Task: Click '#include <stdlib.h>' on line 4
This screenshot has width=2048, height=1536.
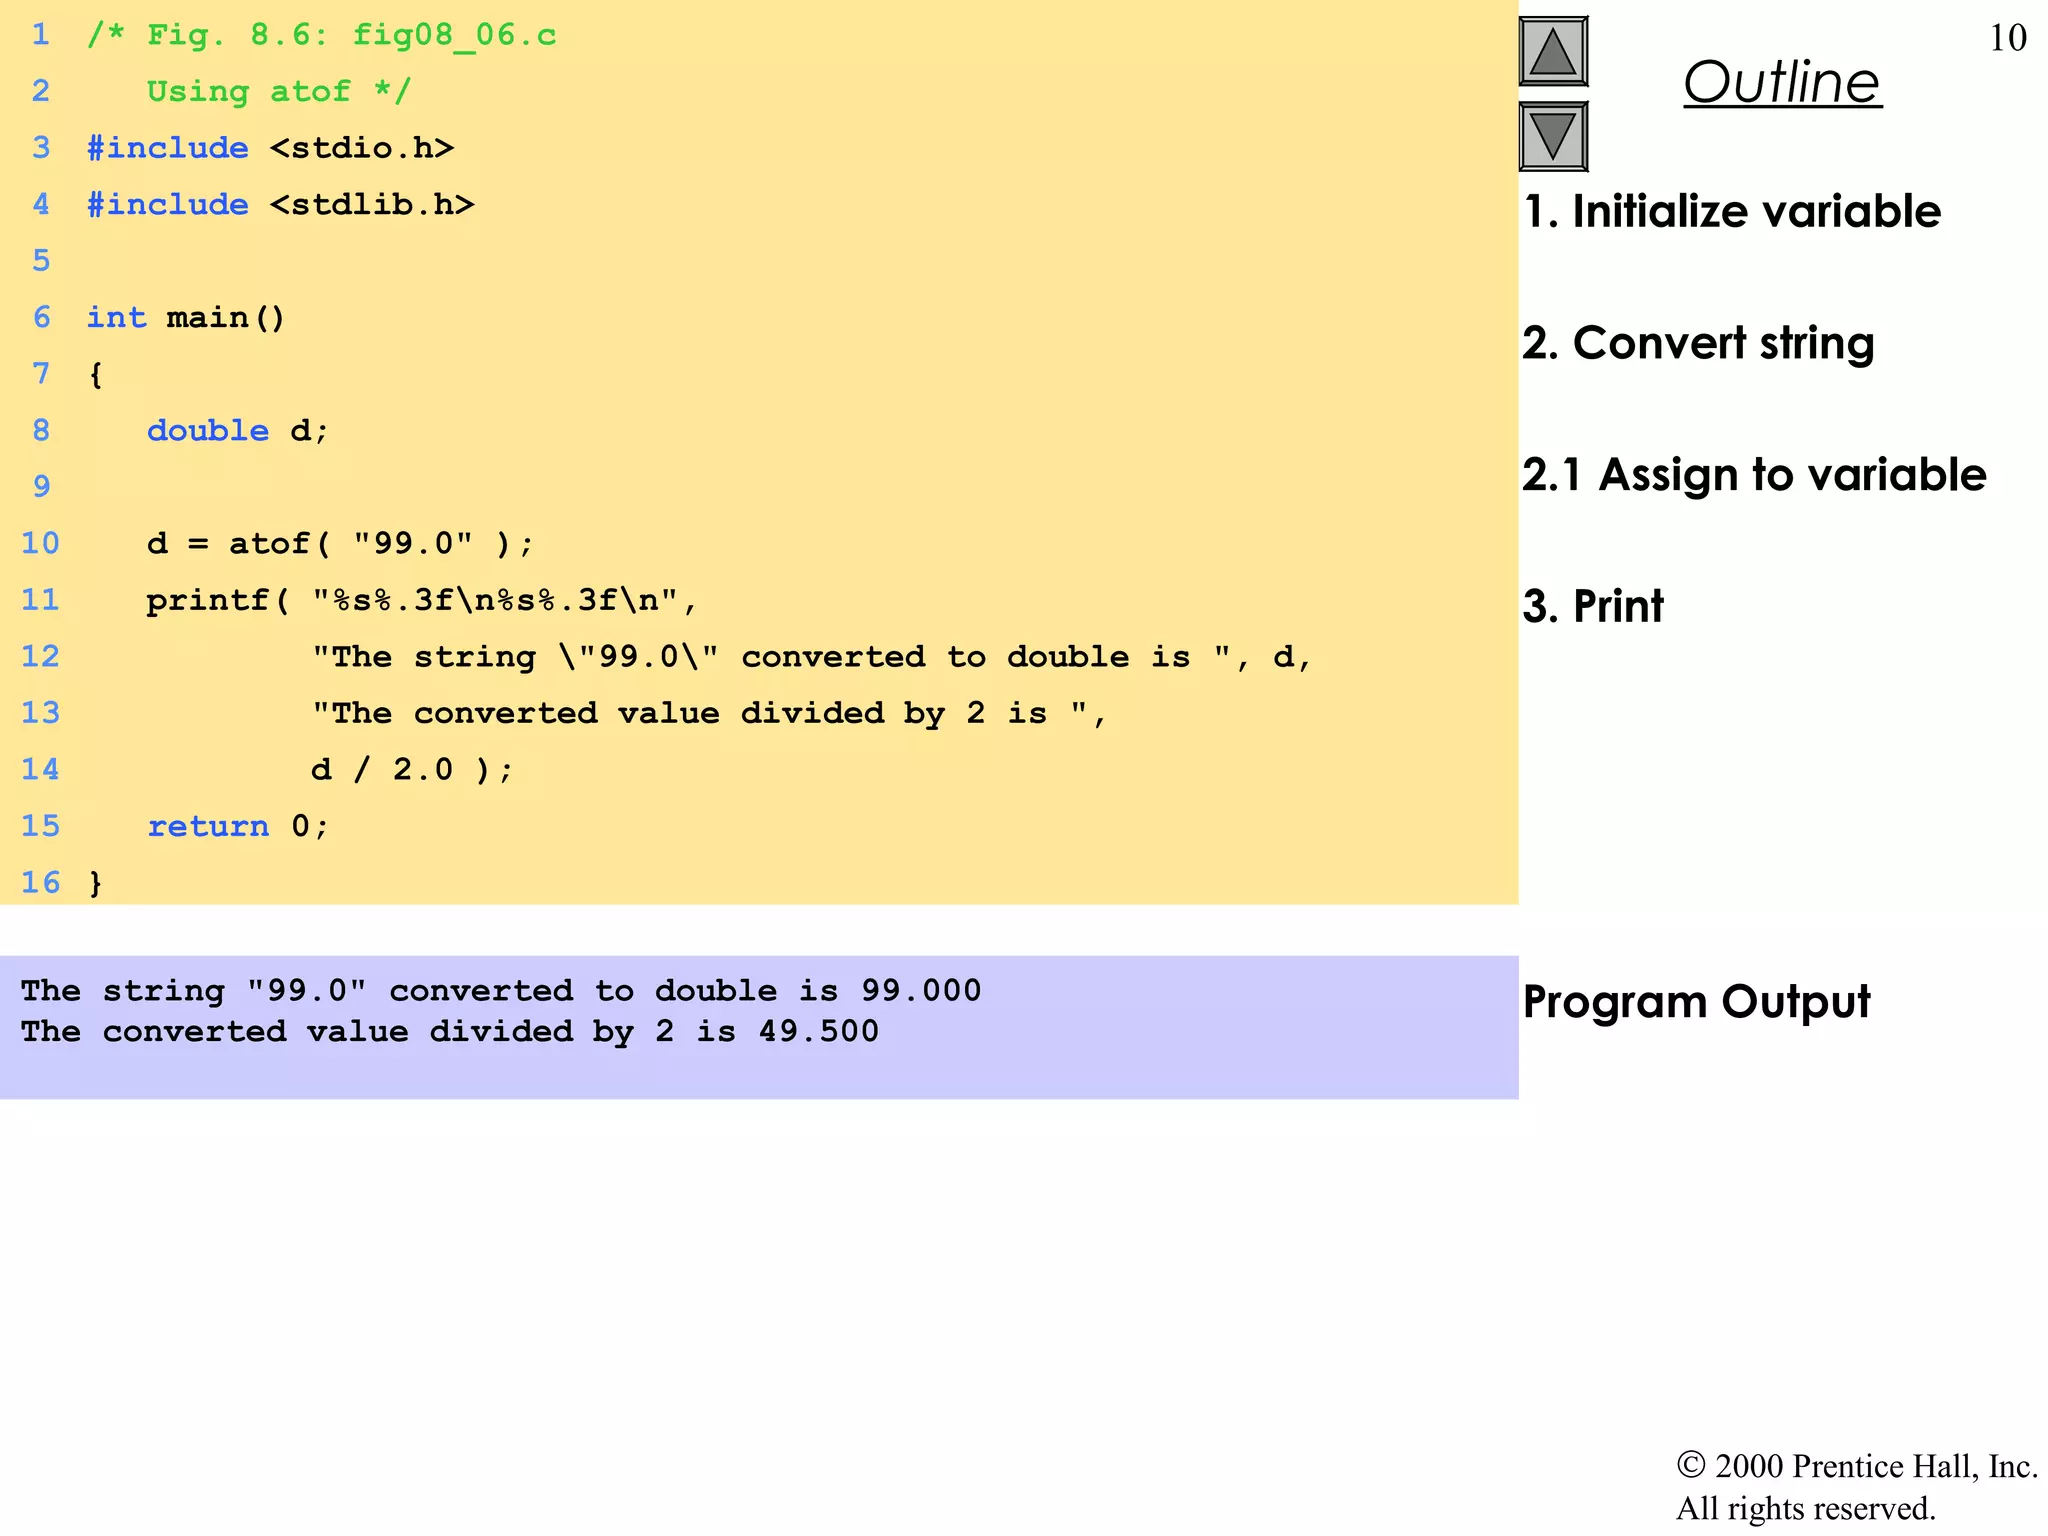Action: (280, 204)
